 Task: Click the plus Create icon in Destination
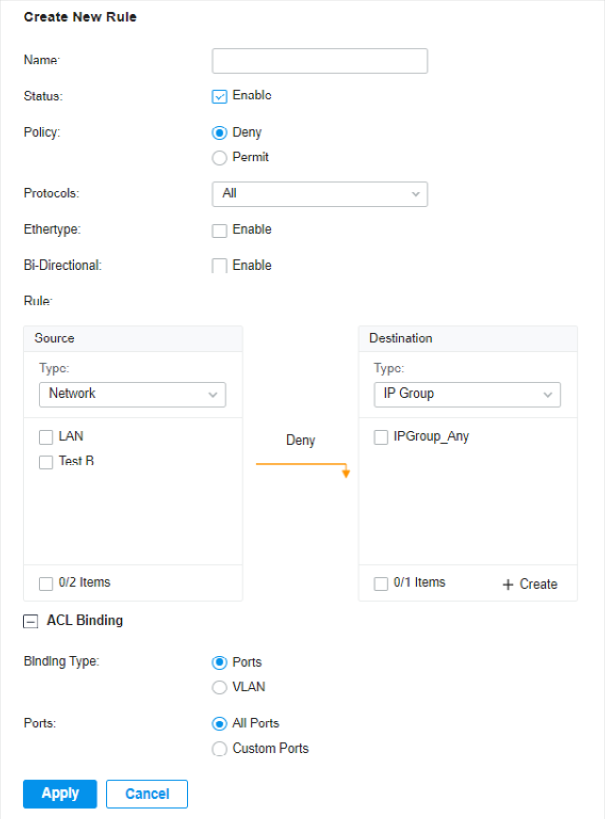[508, 584]
